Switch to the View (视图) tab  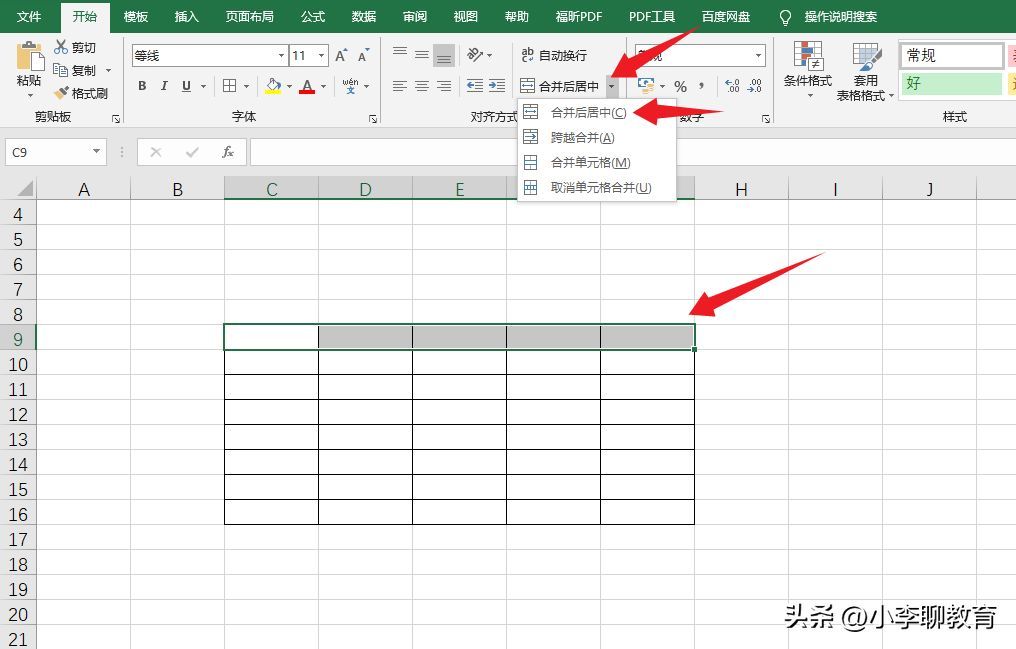pyautogui.click(x=465, y=17)
